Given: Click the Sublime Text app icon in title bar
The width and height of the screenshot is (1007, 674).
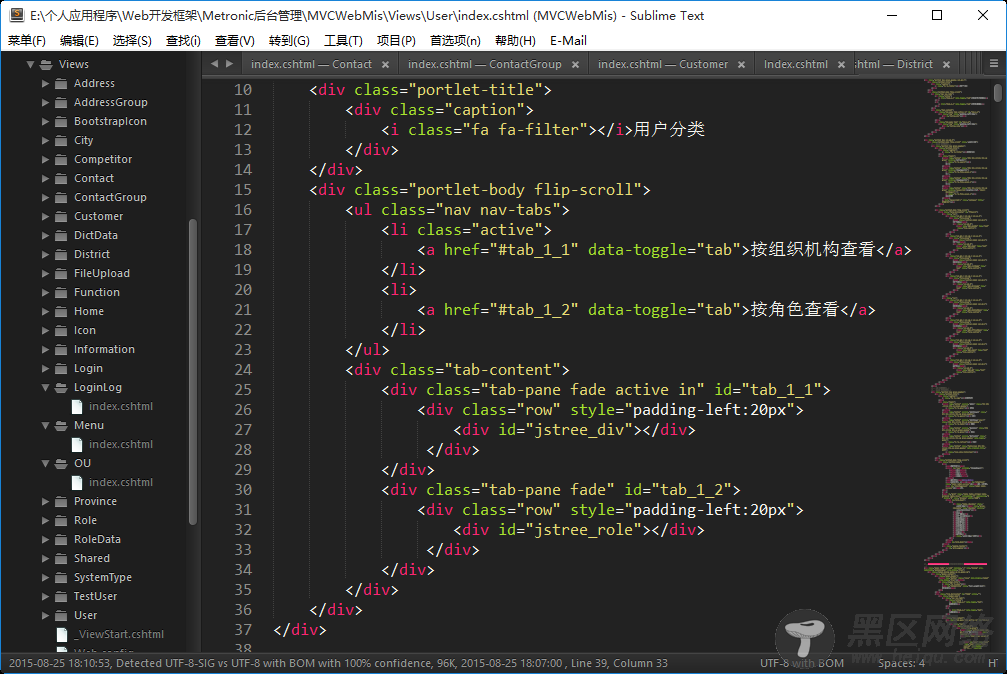Looking at the screenshot, I should pos(17,15).
